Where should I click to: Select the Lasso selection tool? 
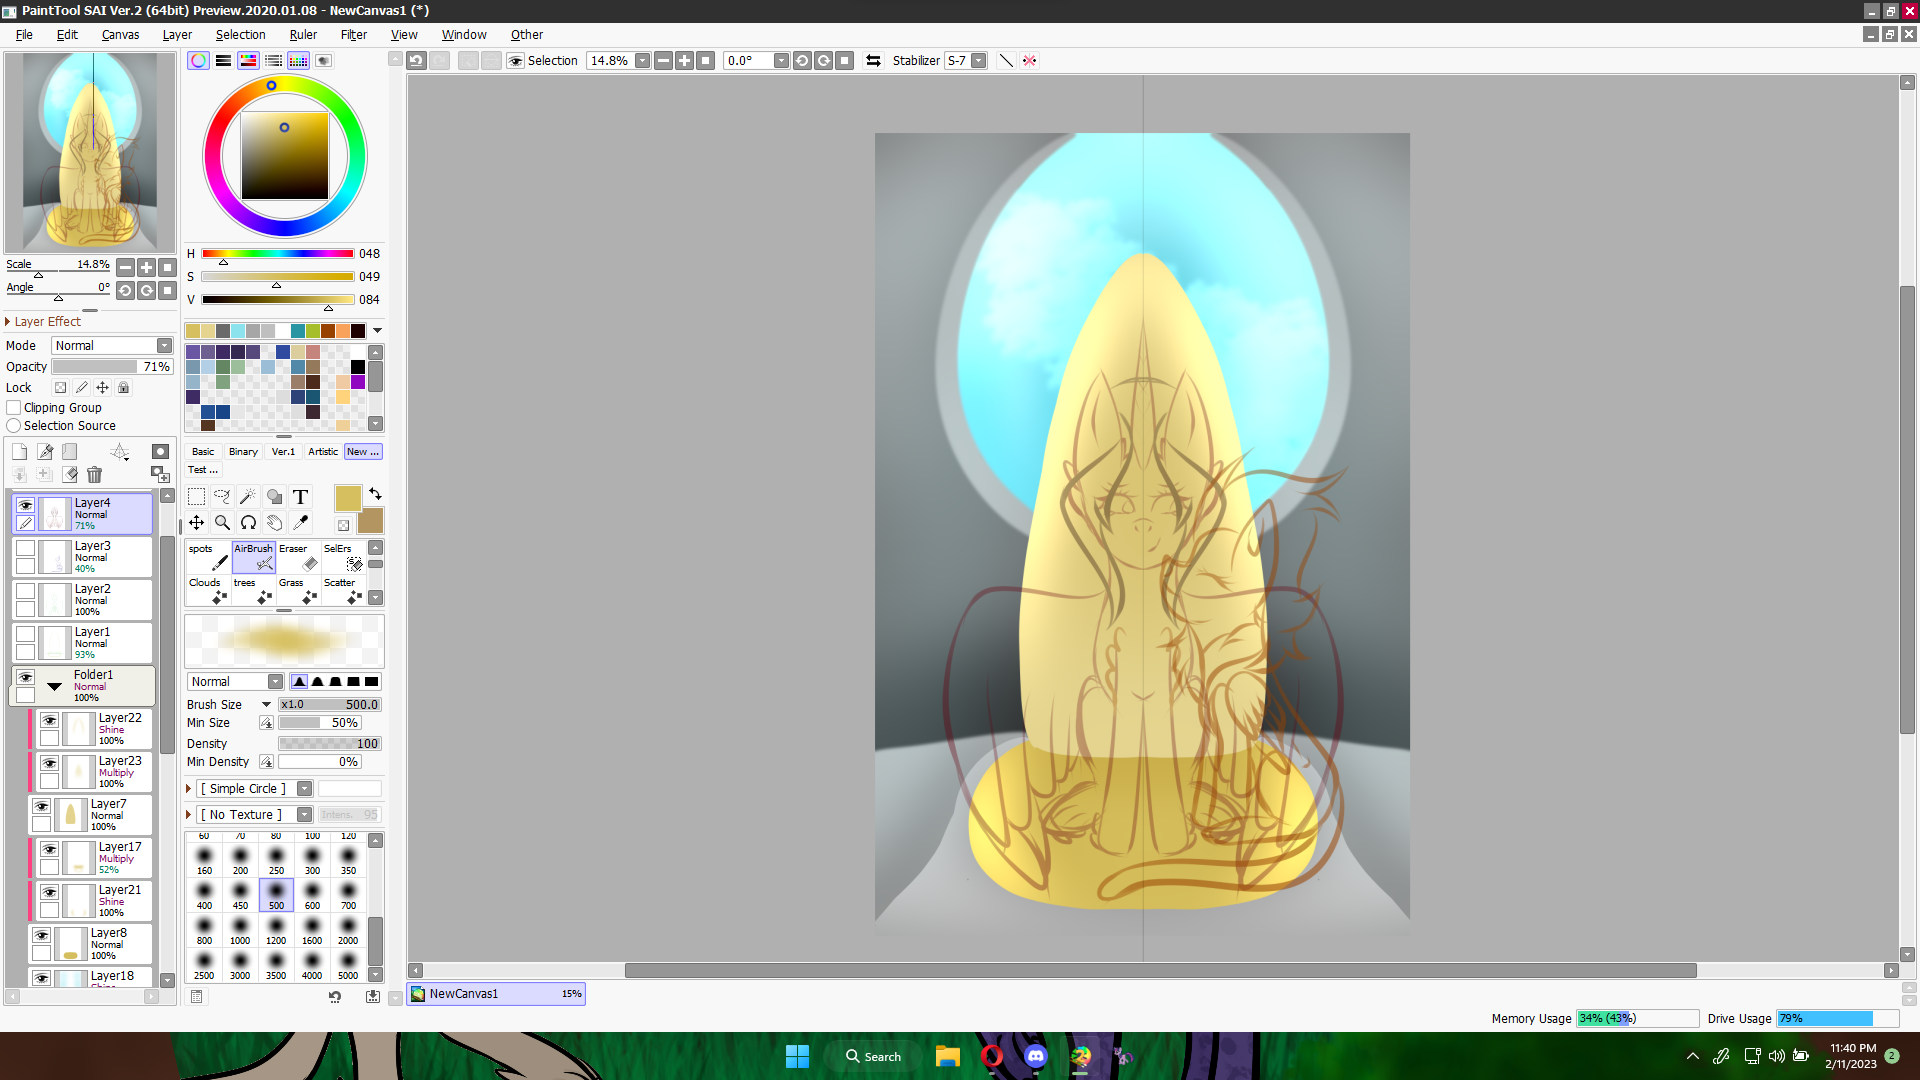222,497
